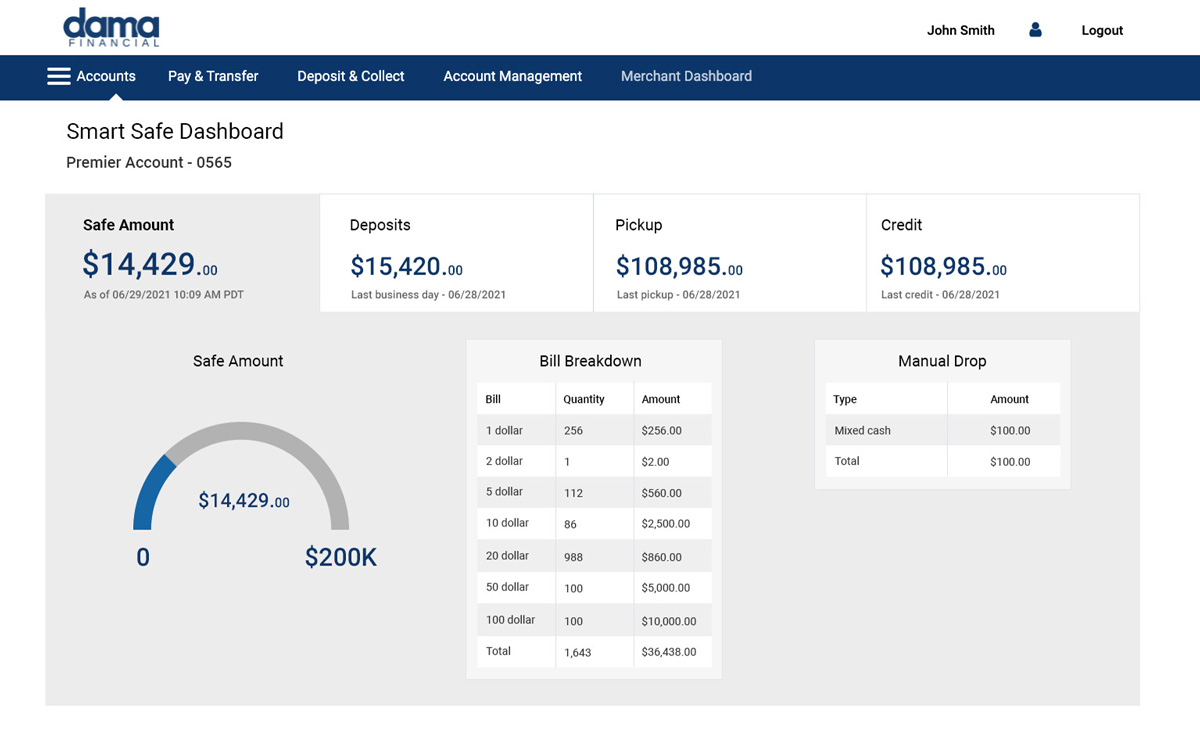Select the Deposits summary card
This screenshot has height=741, width=1200.
(456, 254)
